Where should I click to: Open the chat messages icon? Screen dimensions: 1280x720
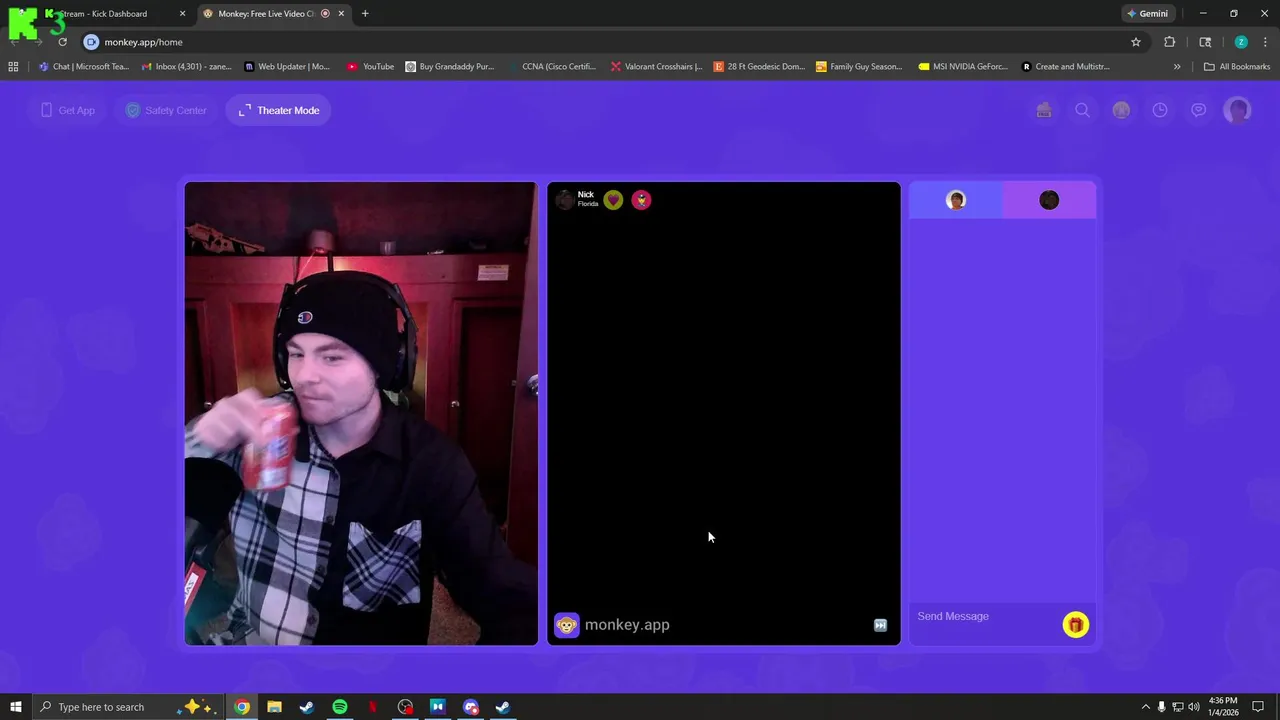point(1198,110)
